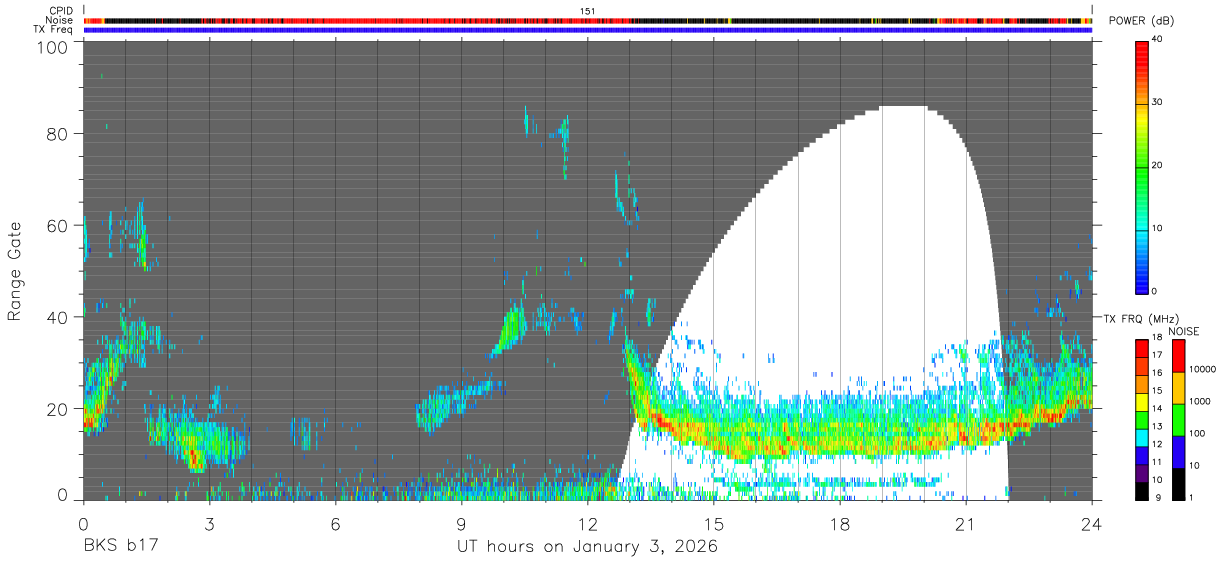Click the 10000 noise legend label
Image resolution: width=1228 pixels, height=567 pixels.
click(1204, 369)
